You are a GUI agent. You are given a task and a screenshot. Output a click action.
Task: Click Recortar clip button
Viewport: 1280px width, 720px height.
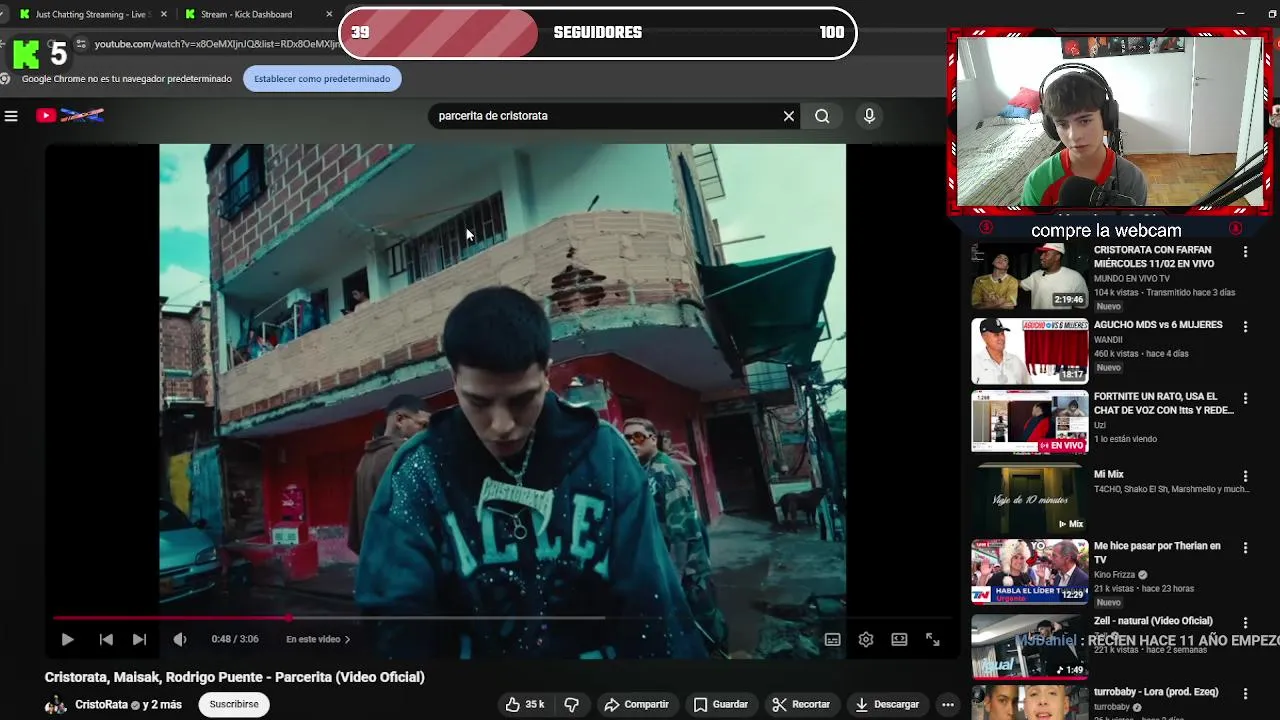pos(801,704)
